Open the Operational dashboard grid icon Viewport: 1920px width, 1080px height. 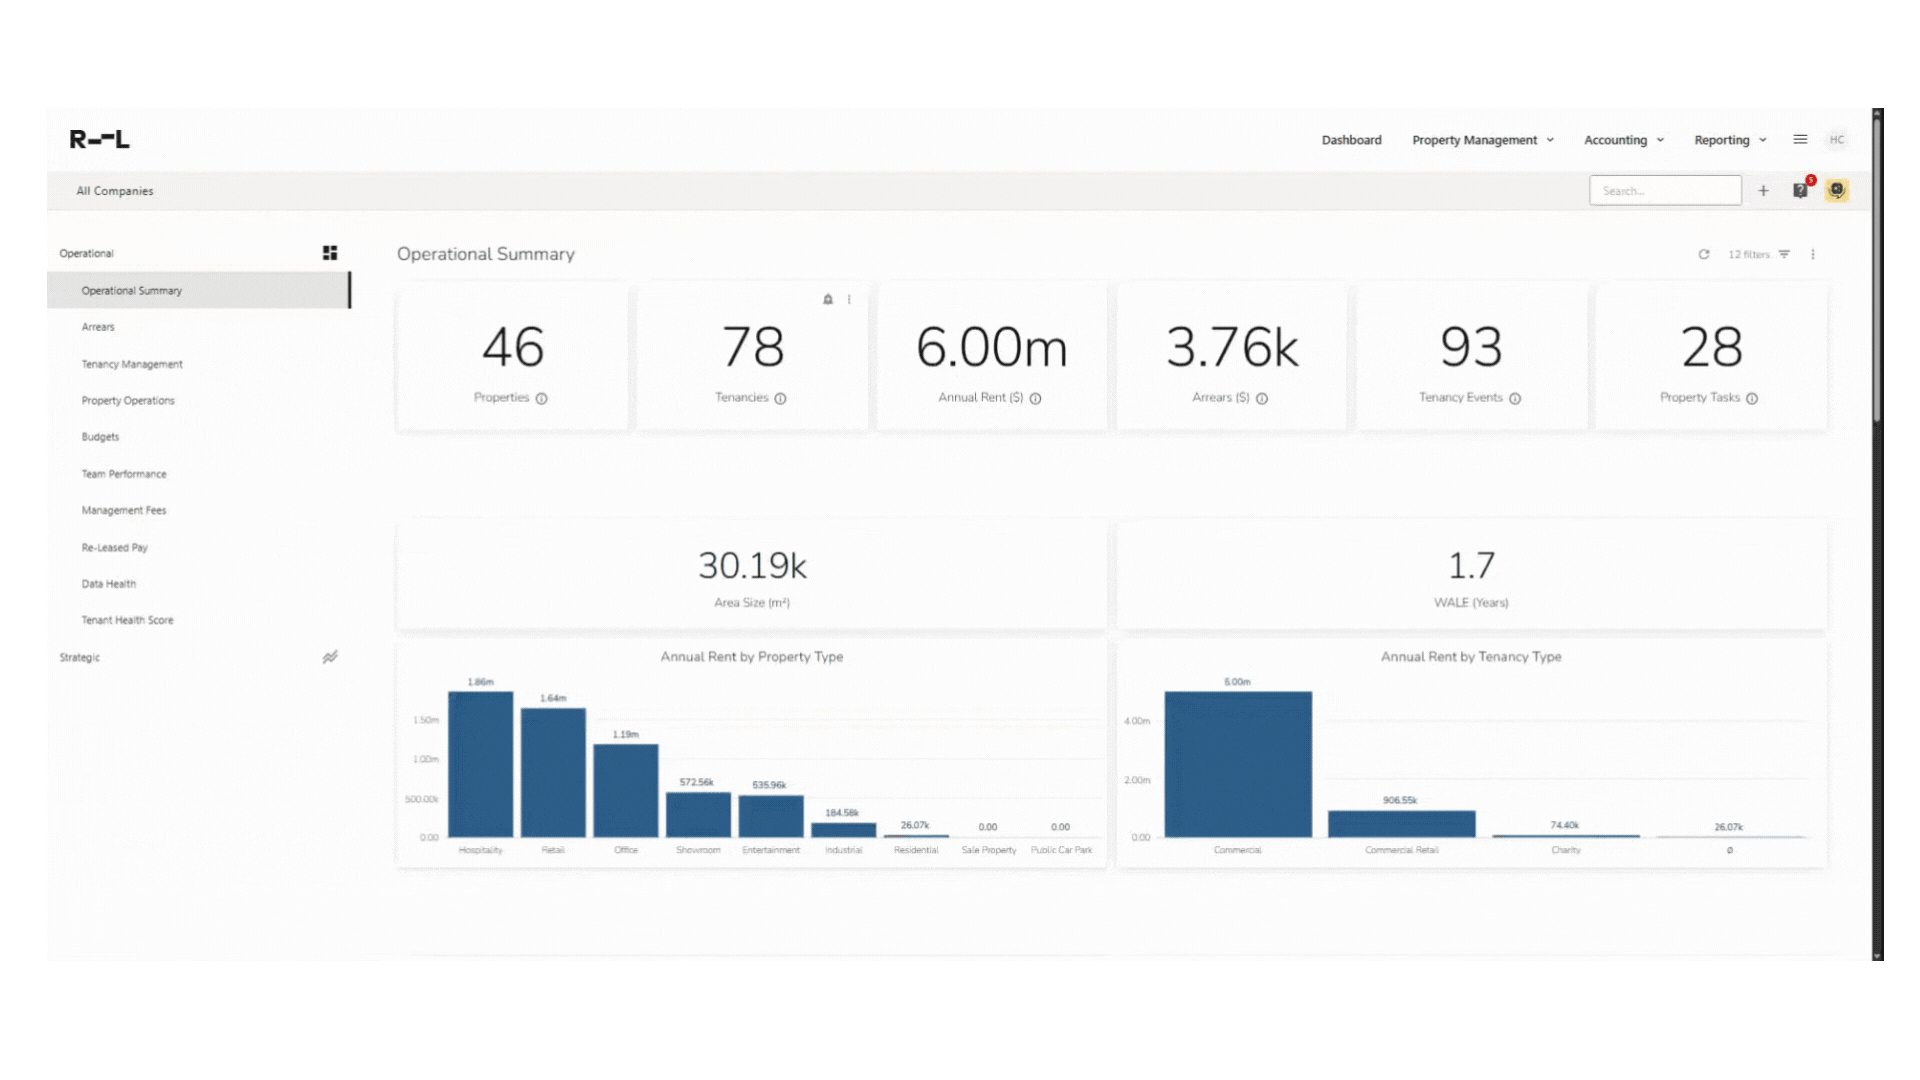(330, 253)
